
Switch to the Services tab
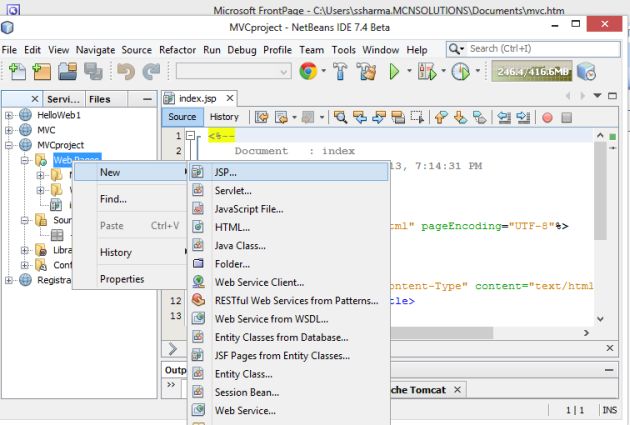click(x=63, y=99)
